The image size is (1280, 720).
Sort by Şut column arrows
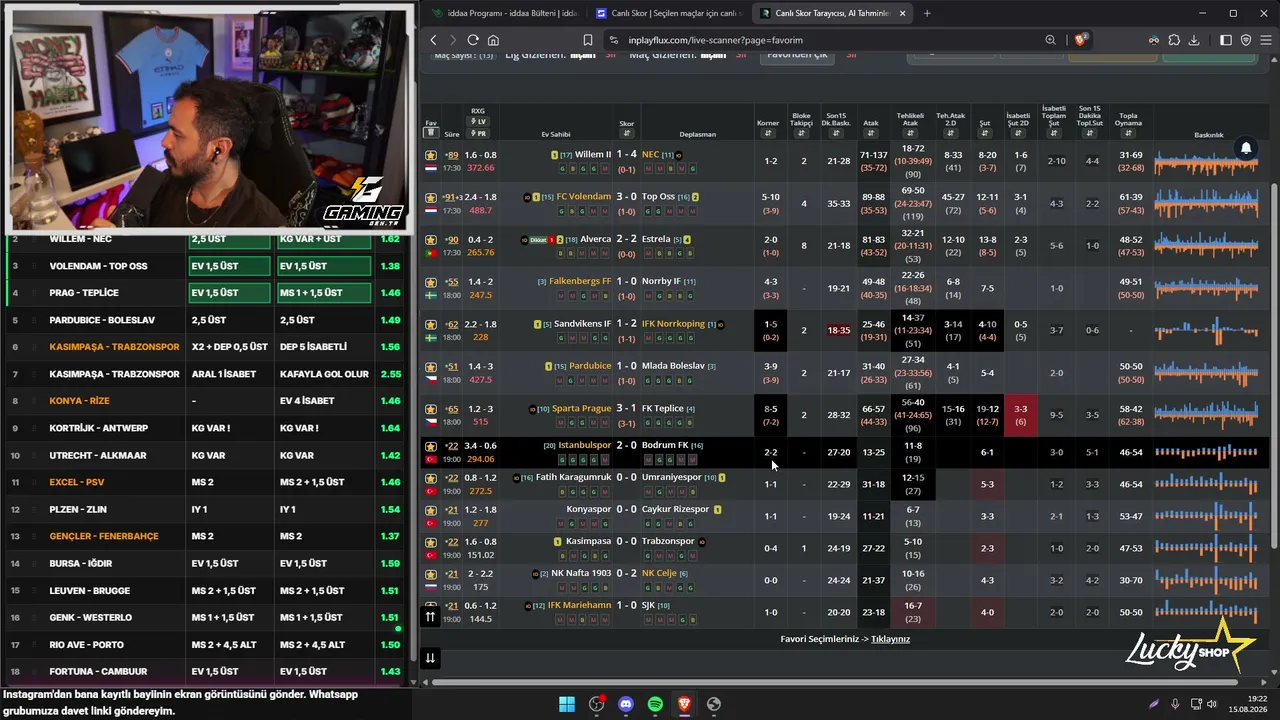(985, 134)
